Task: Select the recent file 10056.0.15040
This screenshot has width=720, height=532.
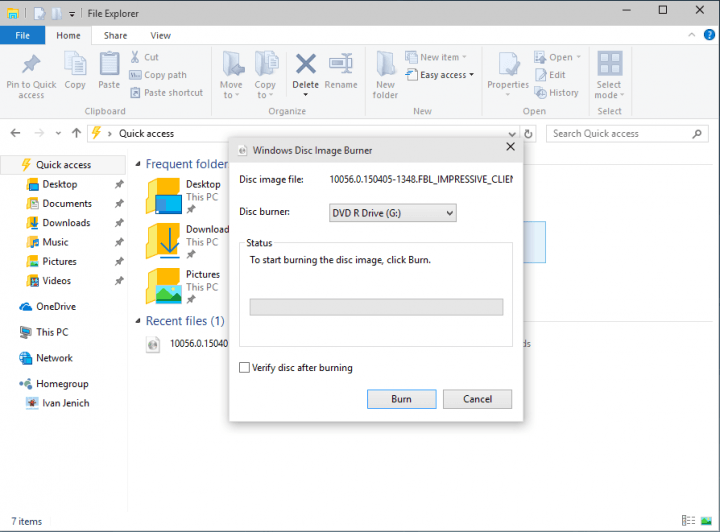Action: click(x=187, y=344)
